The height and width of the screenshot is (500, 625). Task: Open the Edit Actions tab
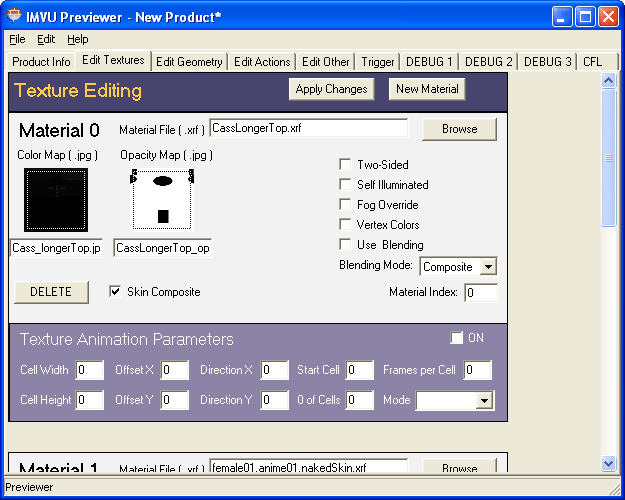pos(262,62)
